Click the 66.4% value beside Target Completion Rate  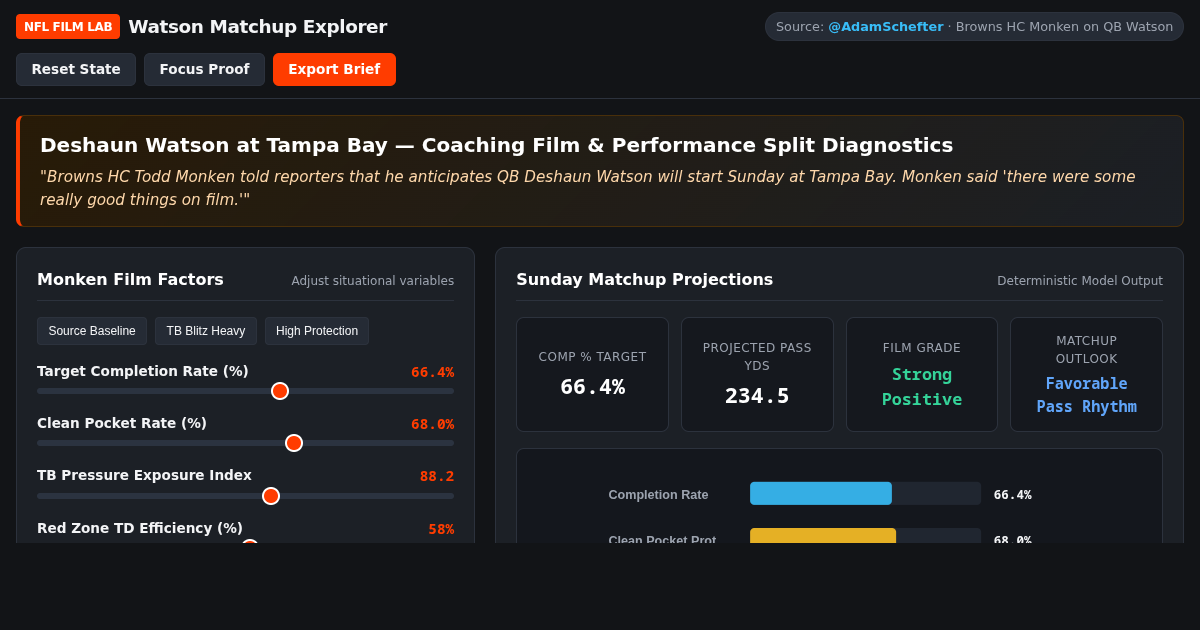pyautogui.click(x=432, y=372)
